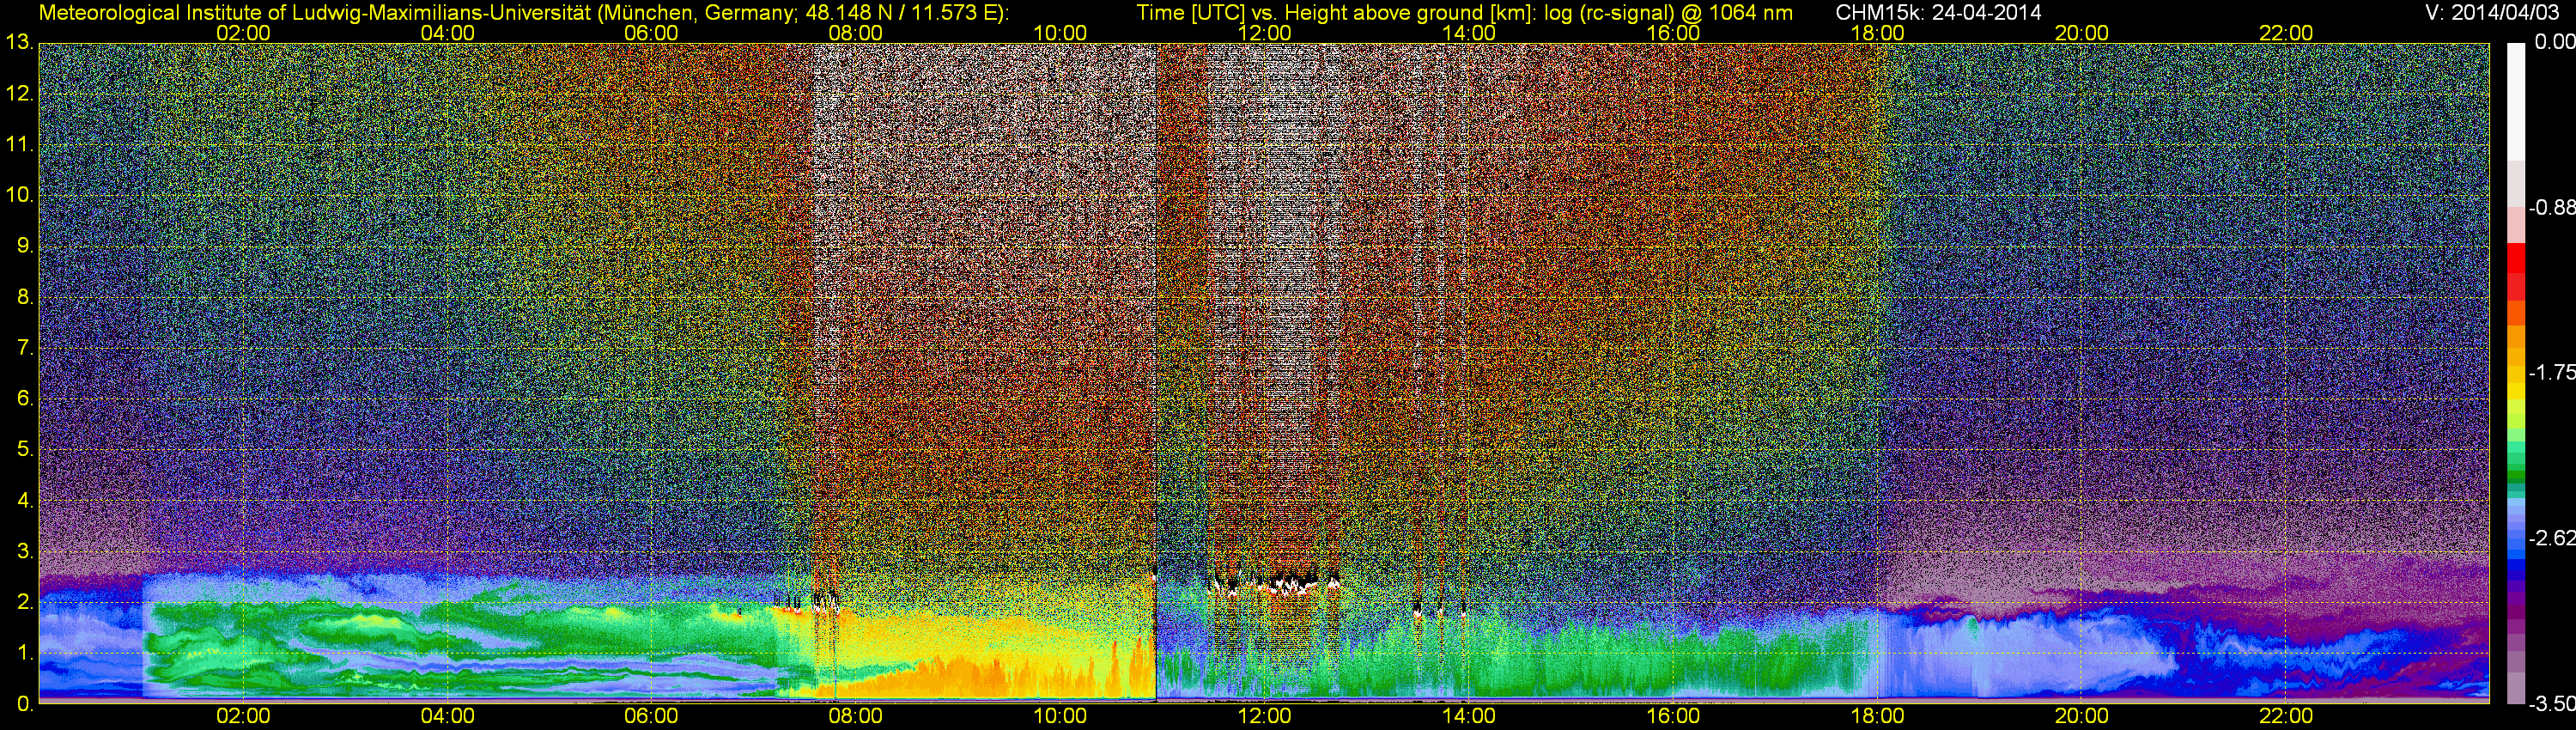
Task: Click the 02:00 label on the bottom time axis
Action: click(243, 716)
